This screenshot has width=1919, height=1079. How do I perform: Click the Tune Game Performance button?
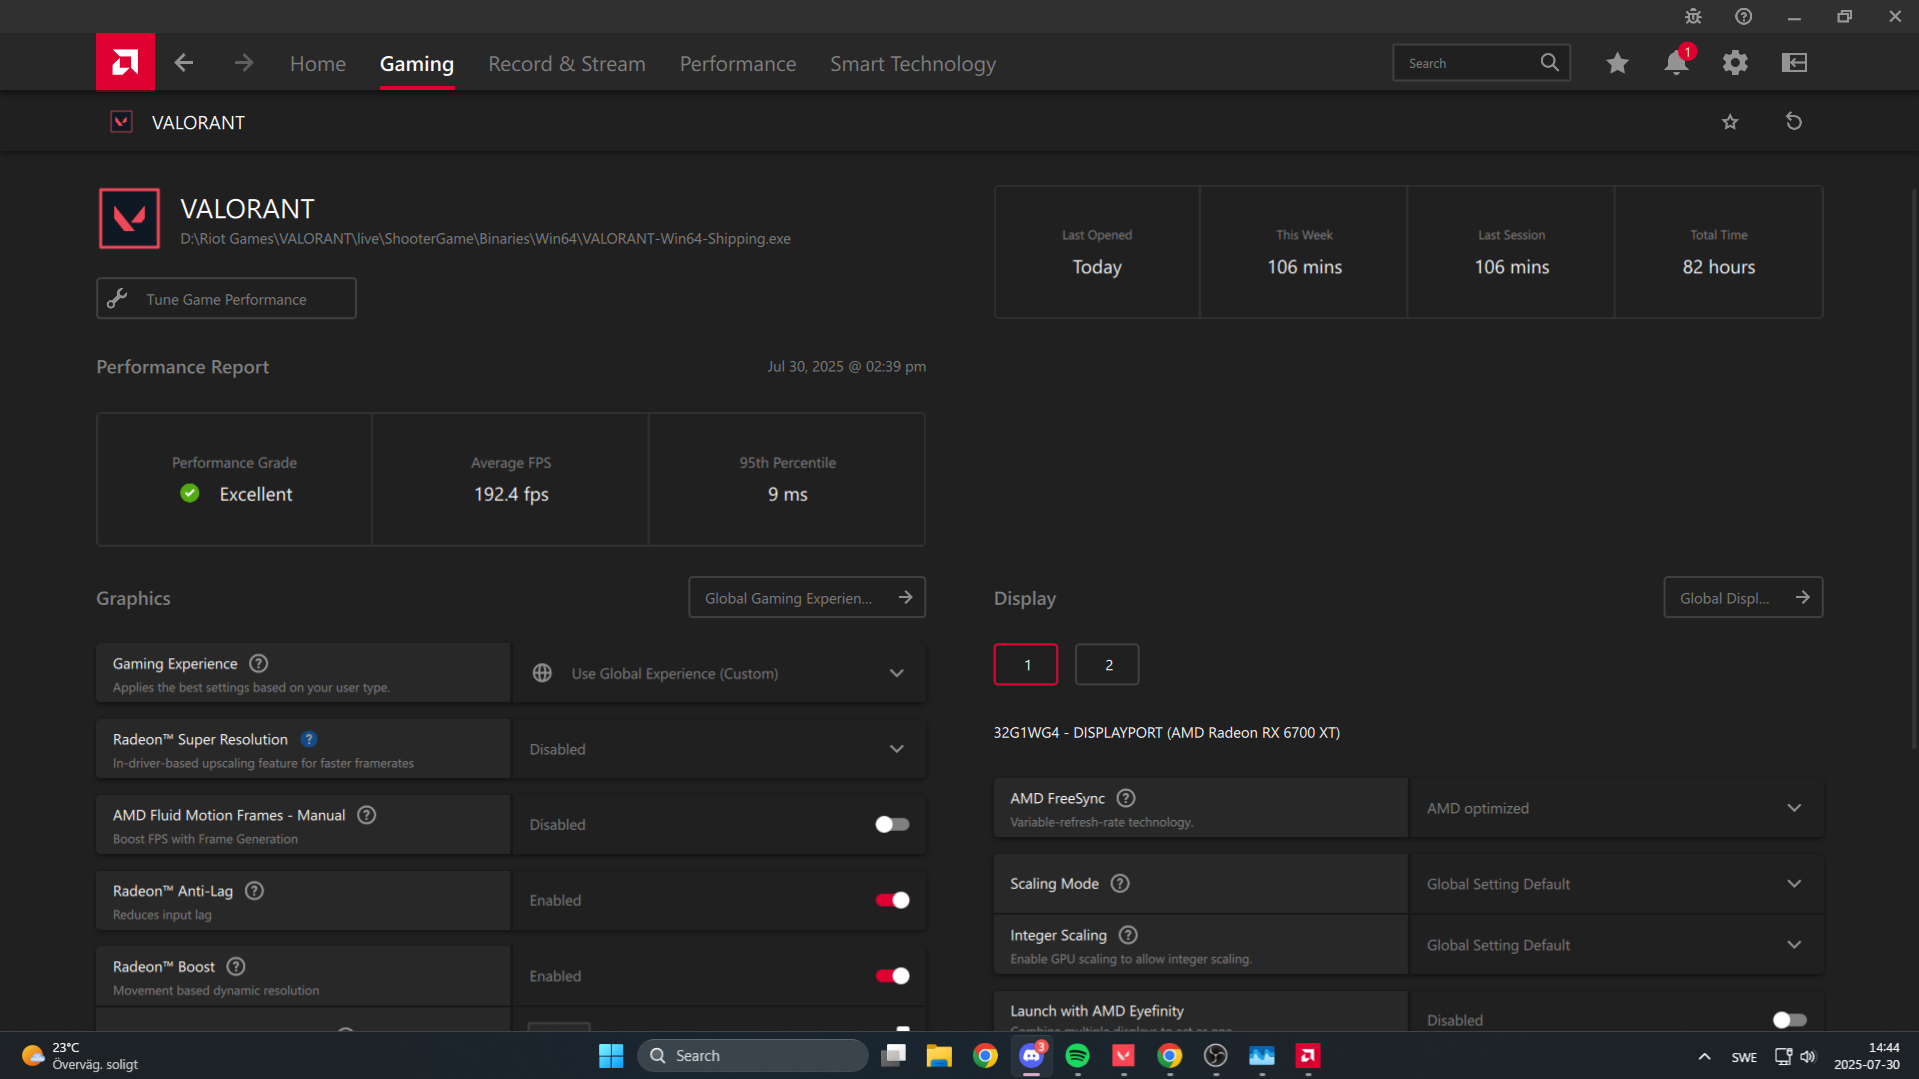tap(226, 299)
